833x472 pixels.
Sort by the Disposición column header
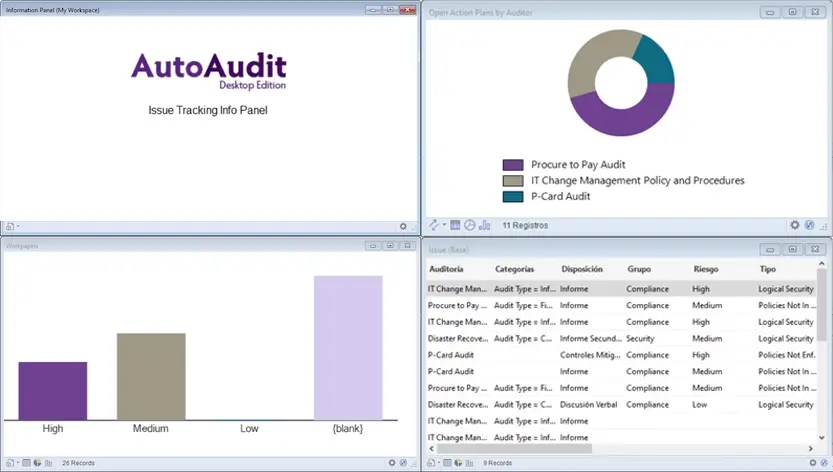pyautogui.click(x=582, y=269)
